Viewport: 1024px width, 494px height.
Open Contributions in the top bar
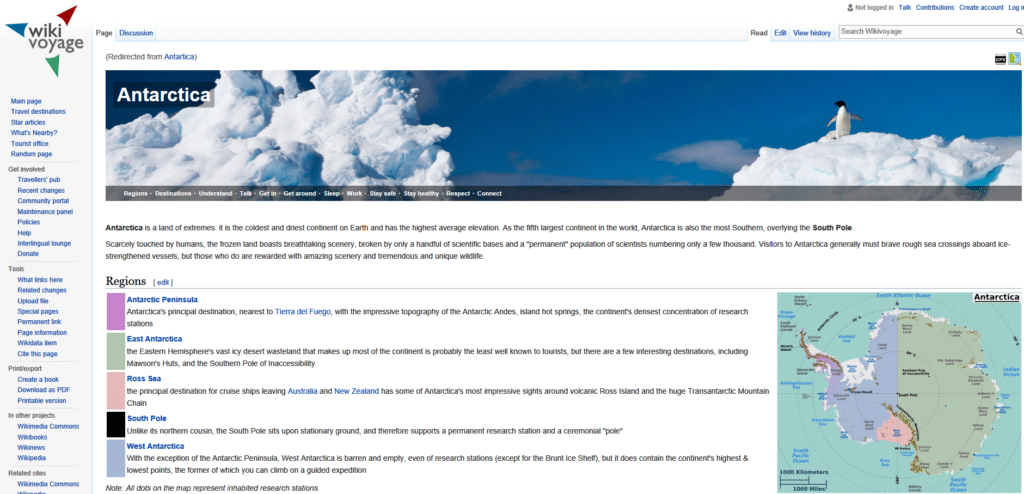[x=935, y=8]
